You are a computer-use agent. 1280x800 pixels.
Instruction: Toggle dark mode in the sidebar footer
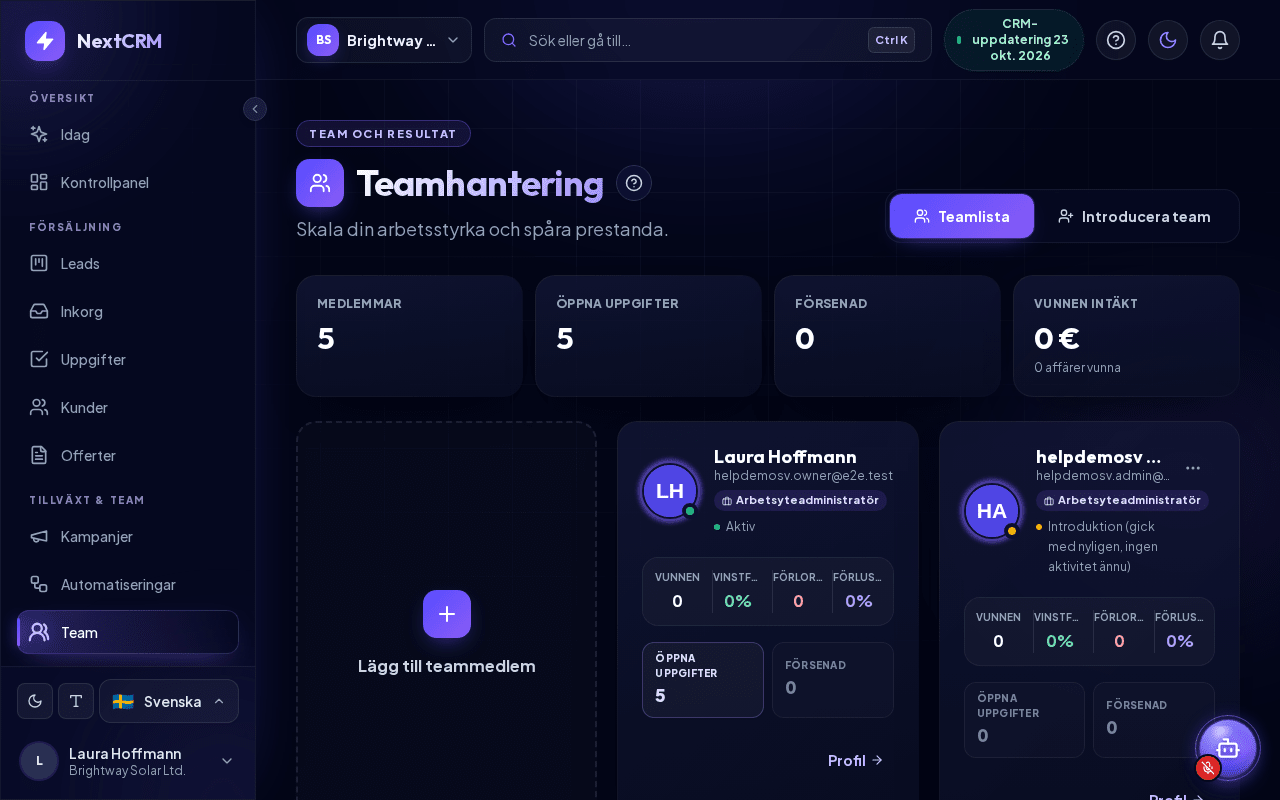(35, 701)
